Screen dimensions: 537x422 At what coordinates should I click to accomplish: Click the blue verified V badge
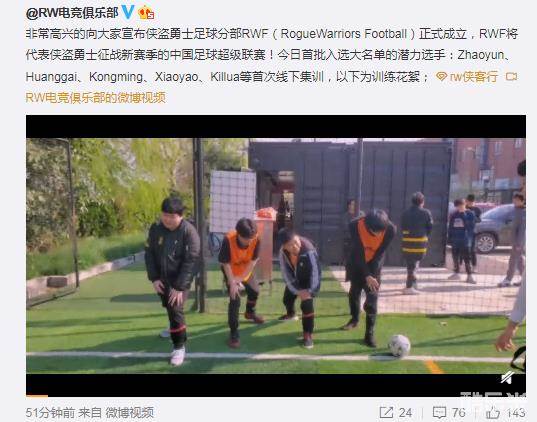[x=128, y=12]
